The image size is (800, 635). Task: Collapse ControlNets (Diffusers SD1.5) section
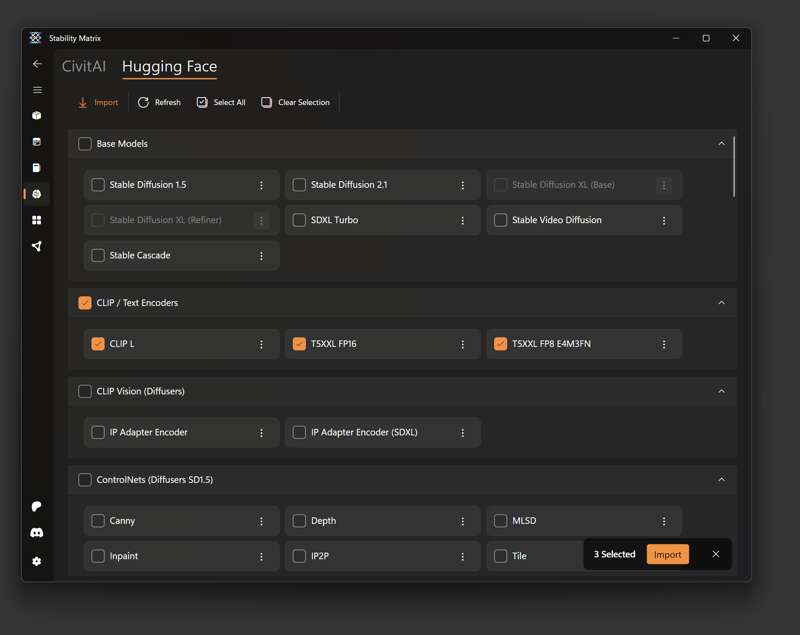tap(721, 480)
